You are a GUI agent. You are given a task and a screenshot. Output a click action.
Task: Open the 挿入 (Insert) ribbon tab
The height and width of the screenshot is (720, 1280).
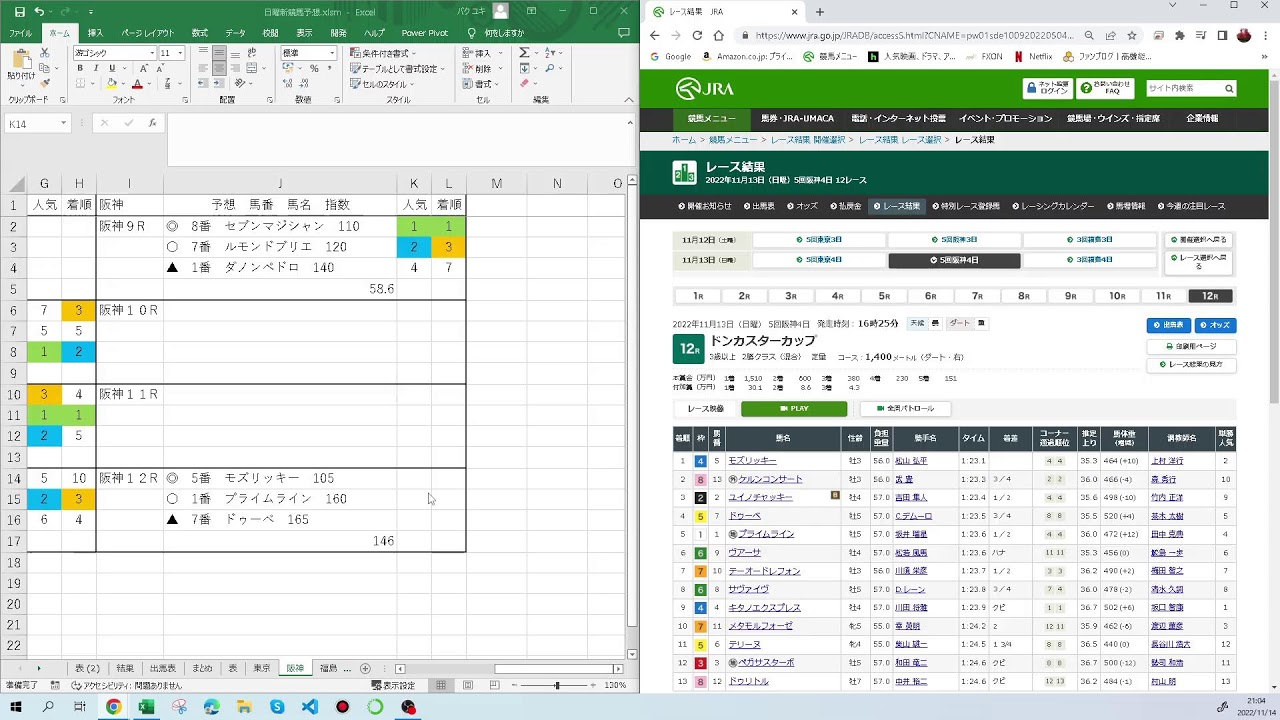pos(95,33)
